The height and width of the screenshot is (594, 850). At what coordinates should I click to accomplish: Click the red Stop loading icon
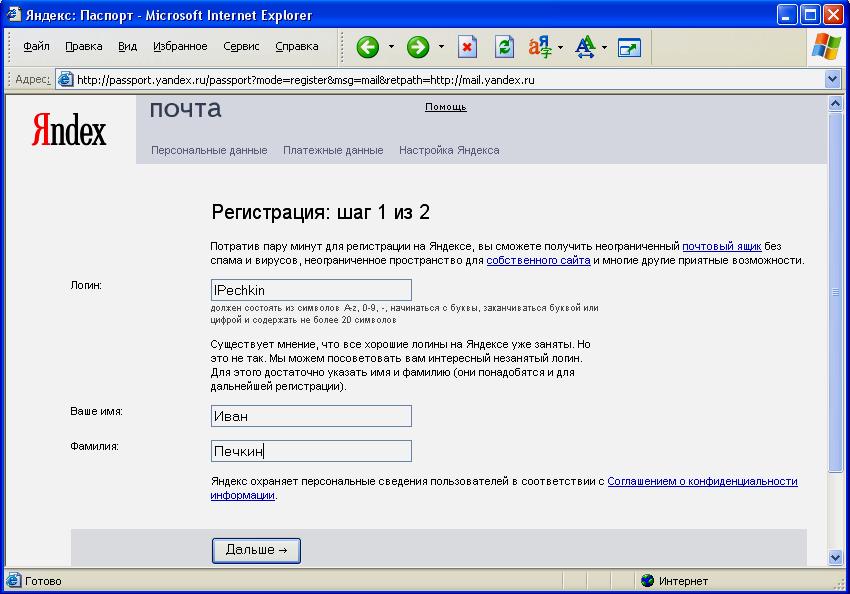pos(467,47)
